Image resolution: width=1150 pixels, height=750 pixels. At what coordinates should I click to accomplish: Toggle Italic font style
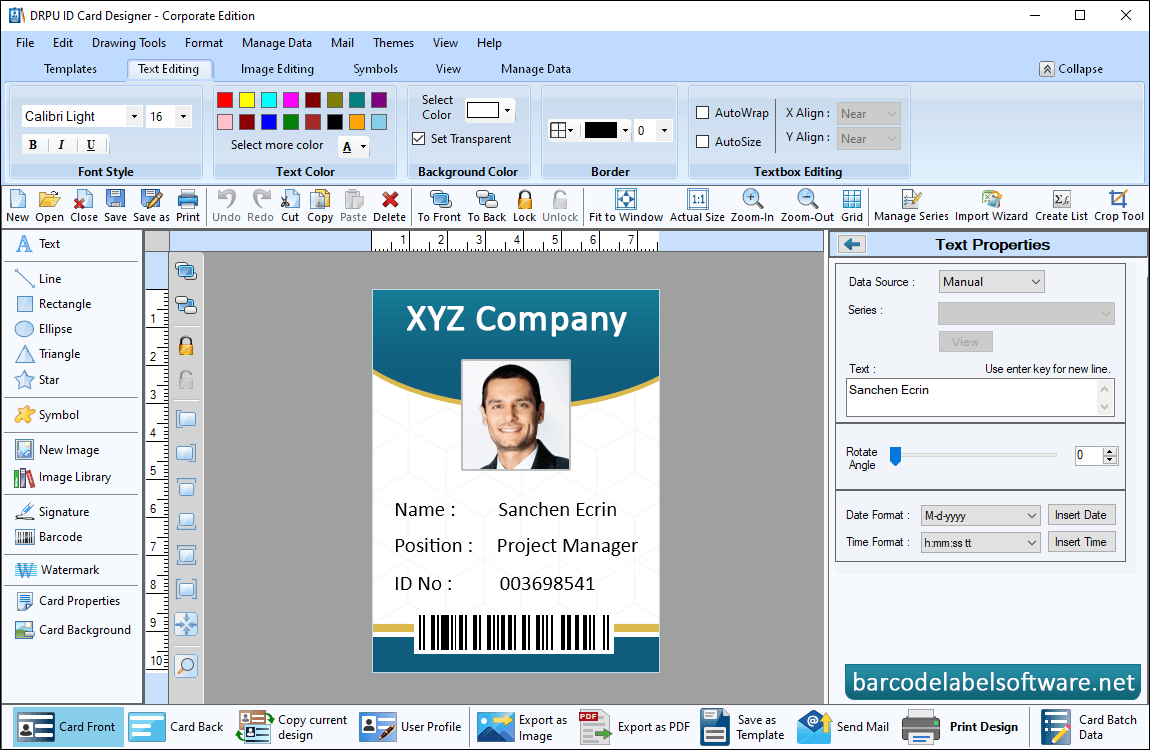tap(61, 145)
